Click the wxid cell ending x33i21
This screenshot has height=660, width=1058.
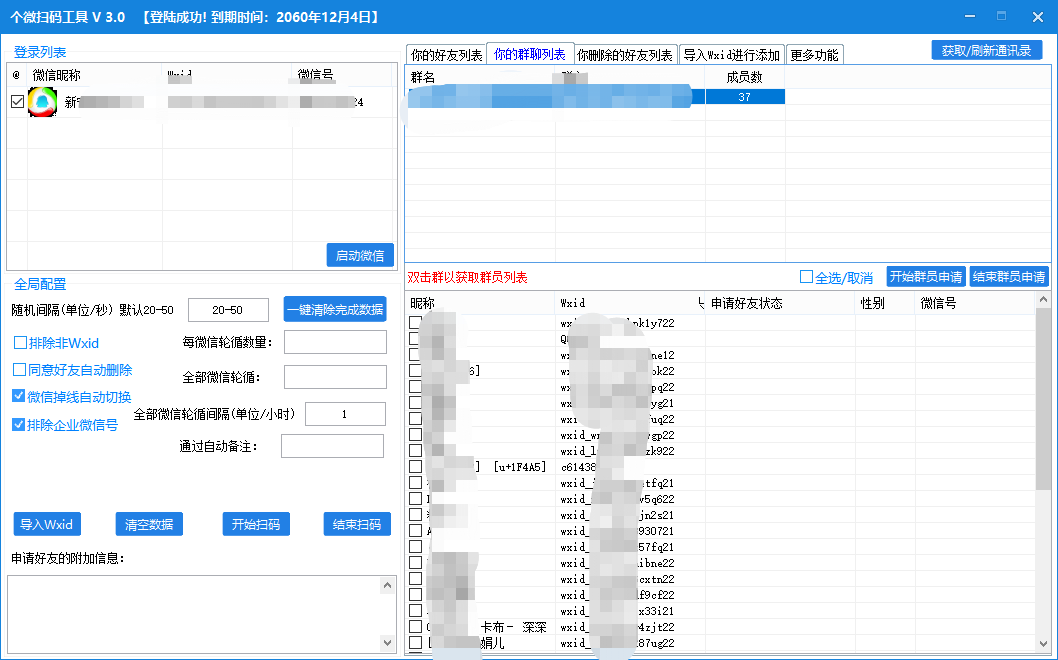coord(630,611)
